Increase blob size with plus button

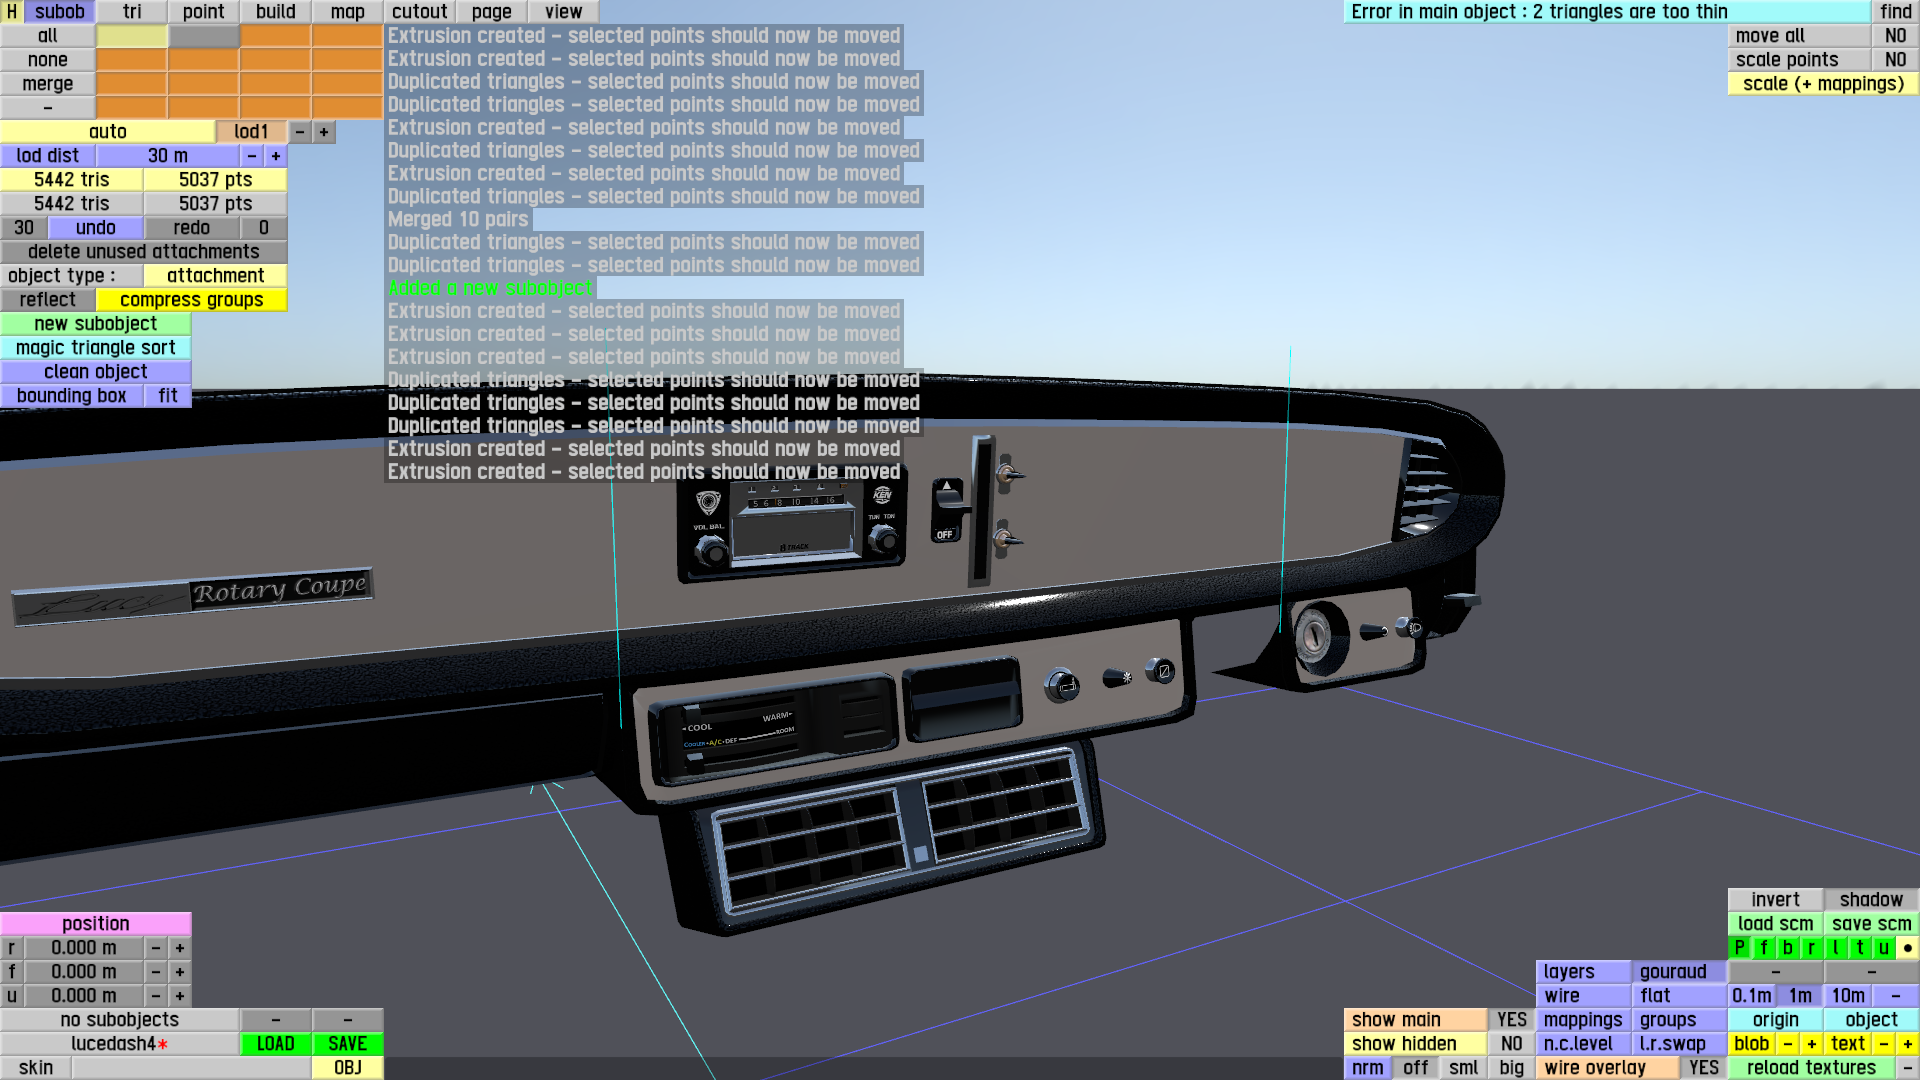pyautogui.click(x=1811, y=1044)
